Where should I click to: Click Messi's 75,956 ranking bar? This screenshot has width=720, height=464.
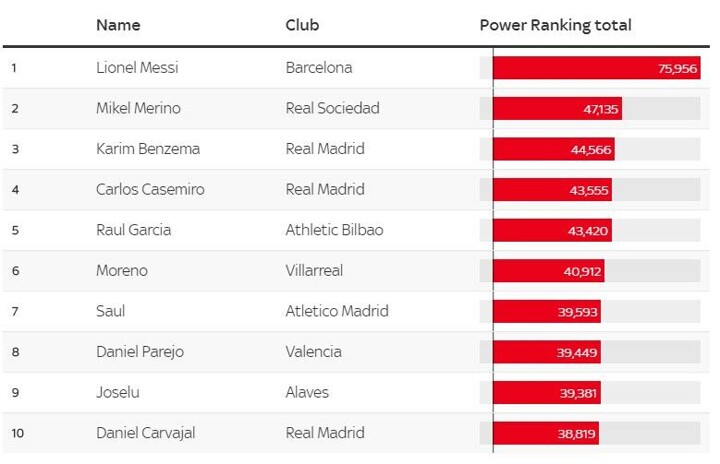[596, 68]
